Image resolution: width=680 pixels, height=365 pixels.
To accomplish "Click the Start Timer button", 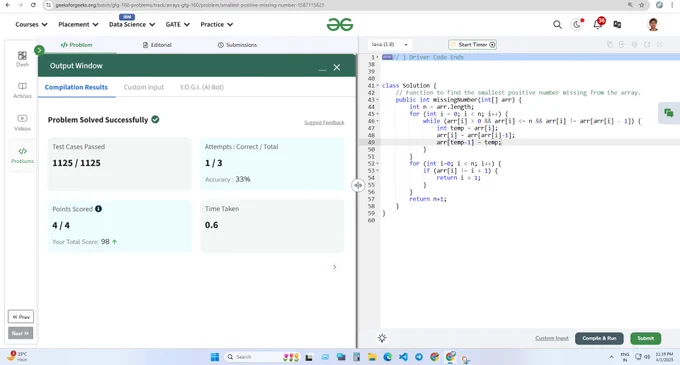I will (x=473, y=45).
